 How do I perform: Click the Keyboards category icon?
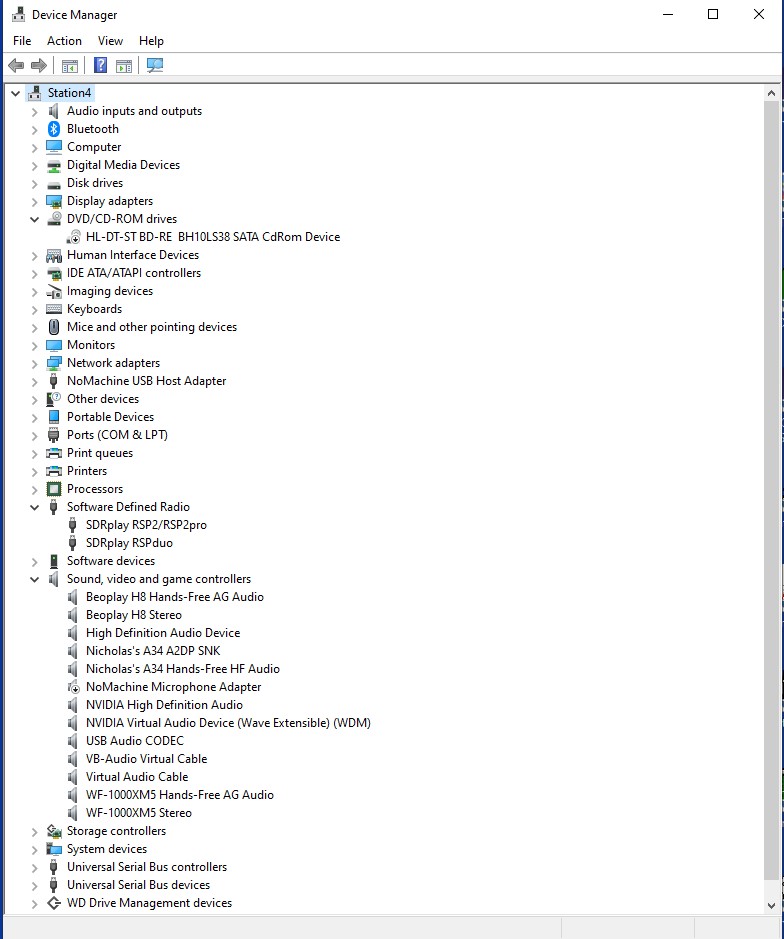click(54, 309)
